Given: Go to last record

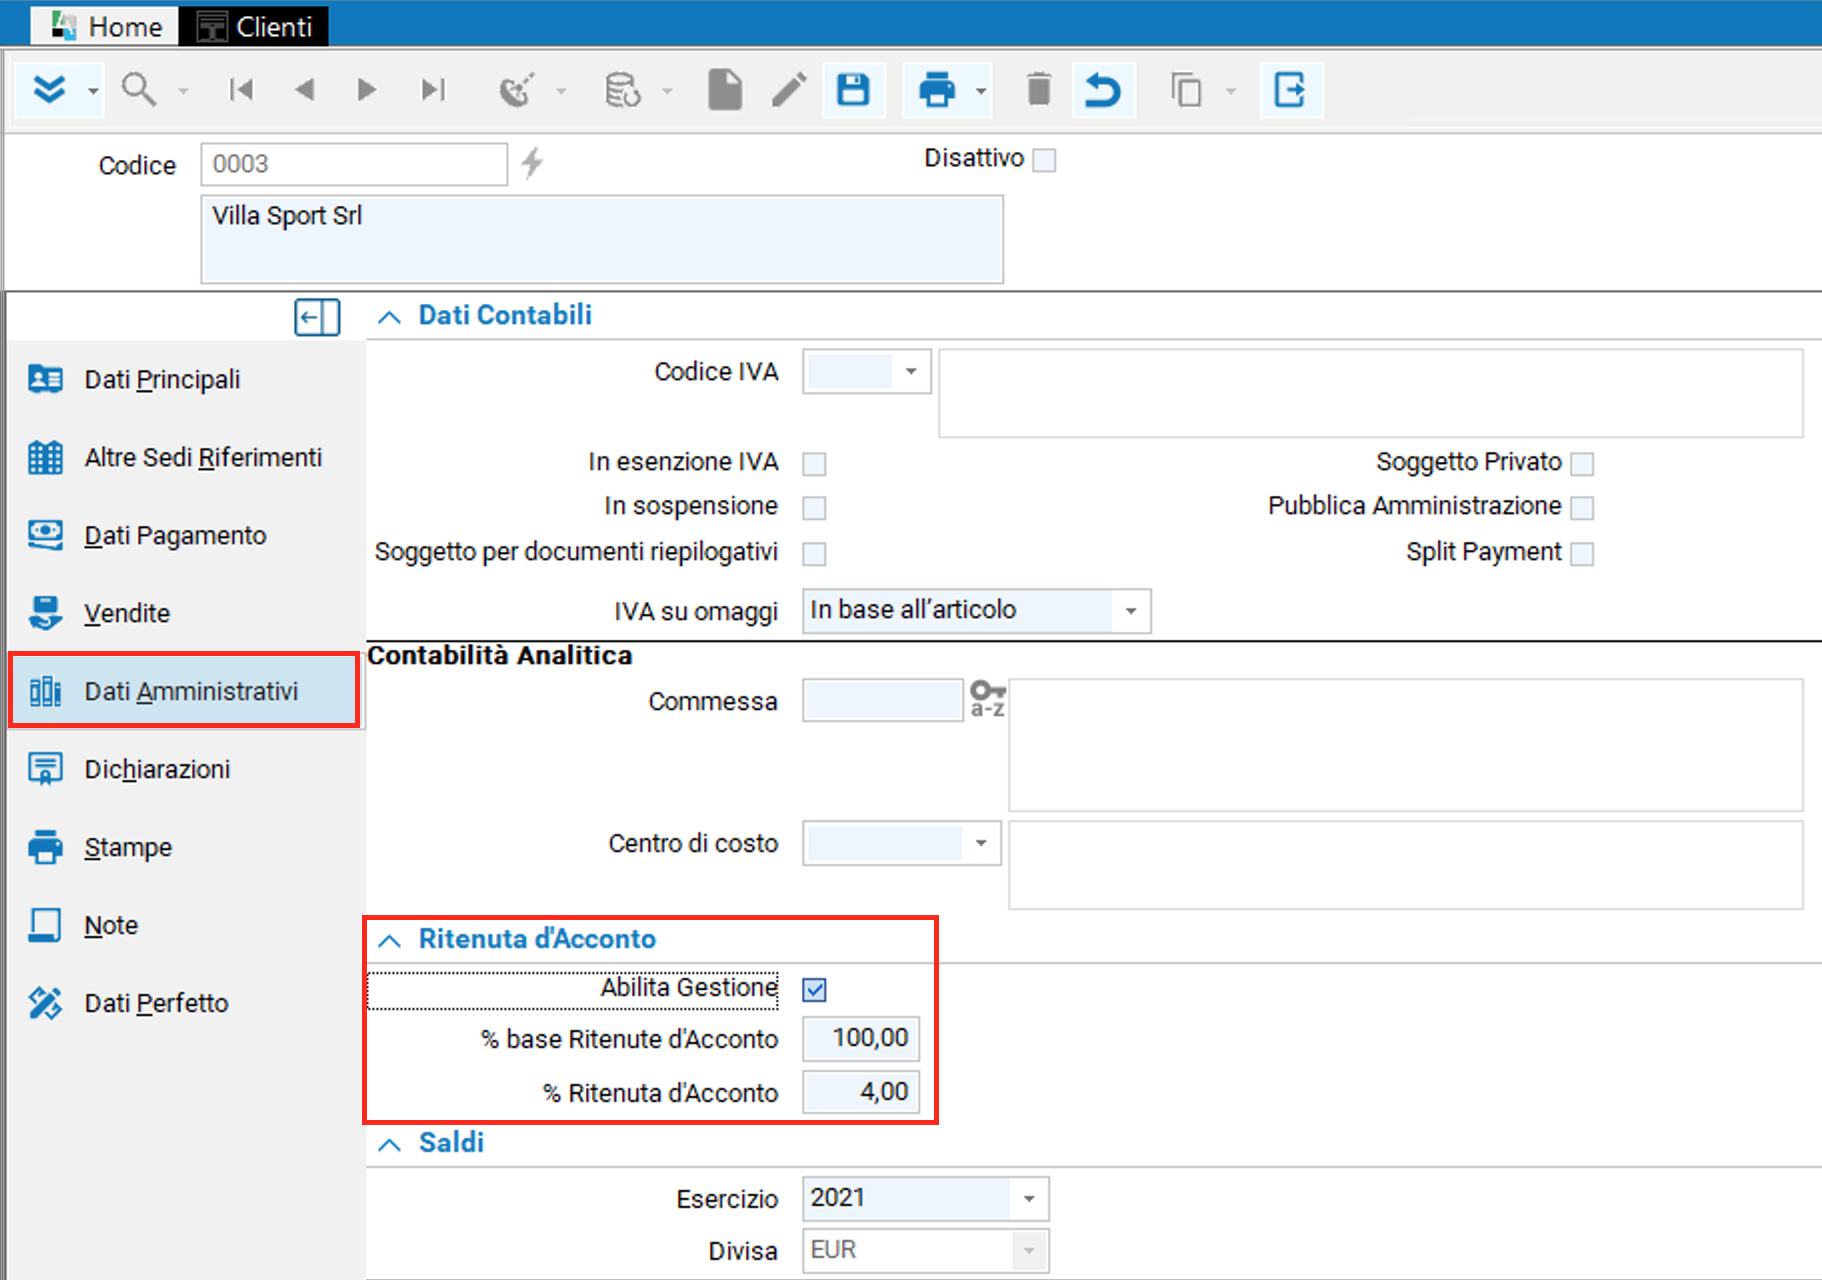Looking at the screenshot, I should pos(432,90).
